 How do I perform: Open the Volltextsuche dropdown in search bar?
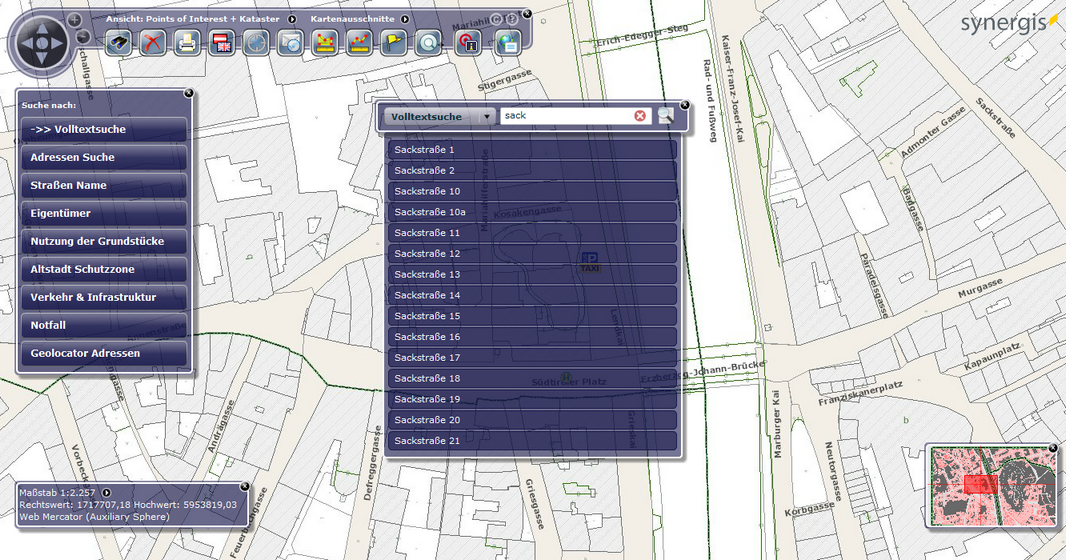point(487,117)
